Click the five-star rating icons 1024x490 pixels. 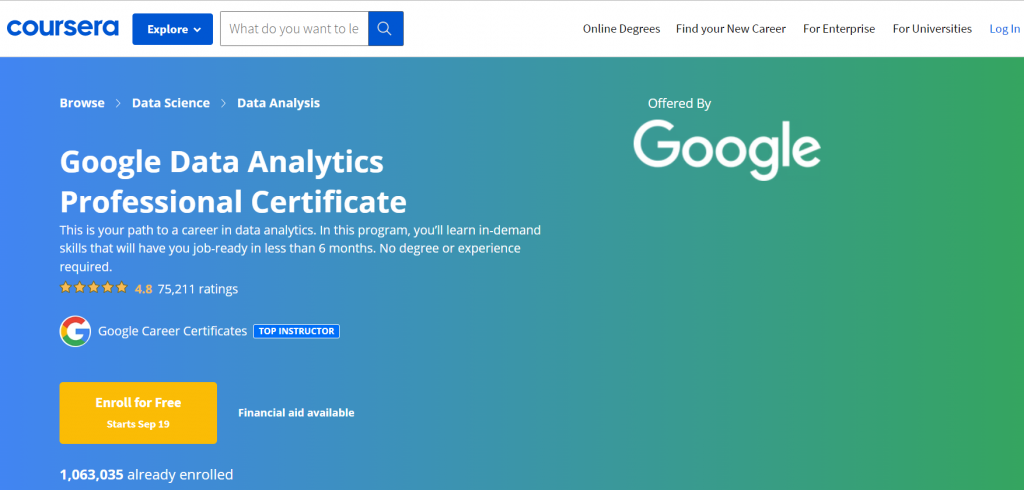coord(93,287)
